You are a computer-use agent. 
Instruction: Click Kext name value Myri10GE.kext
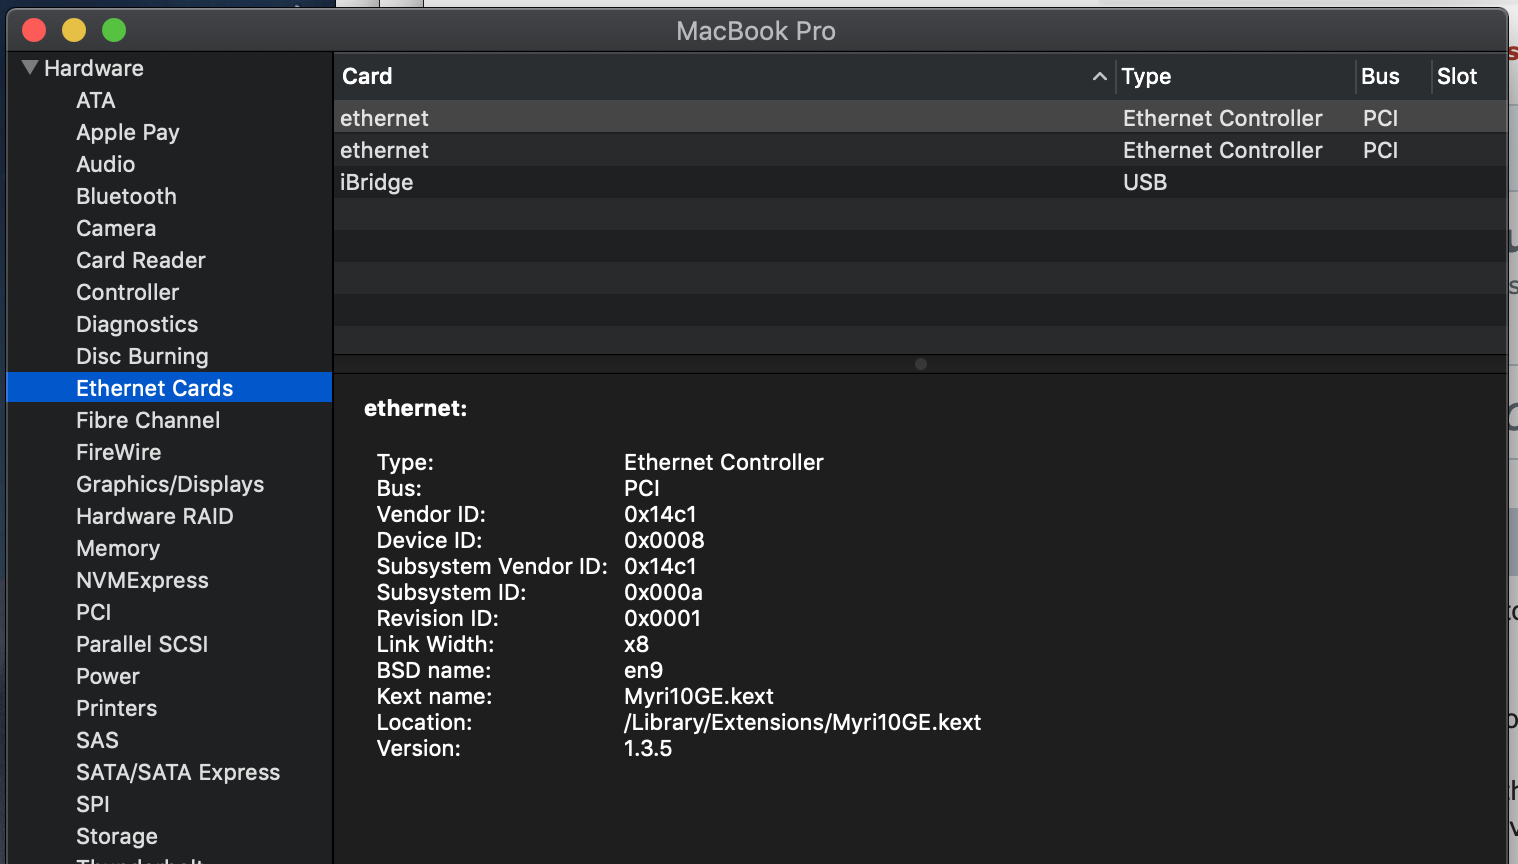699,696
